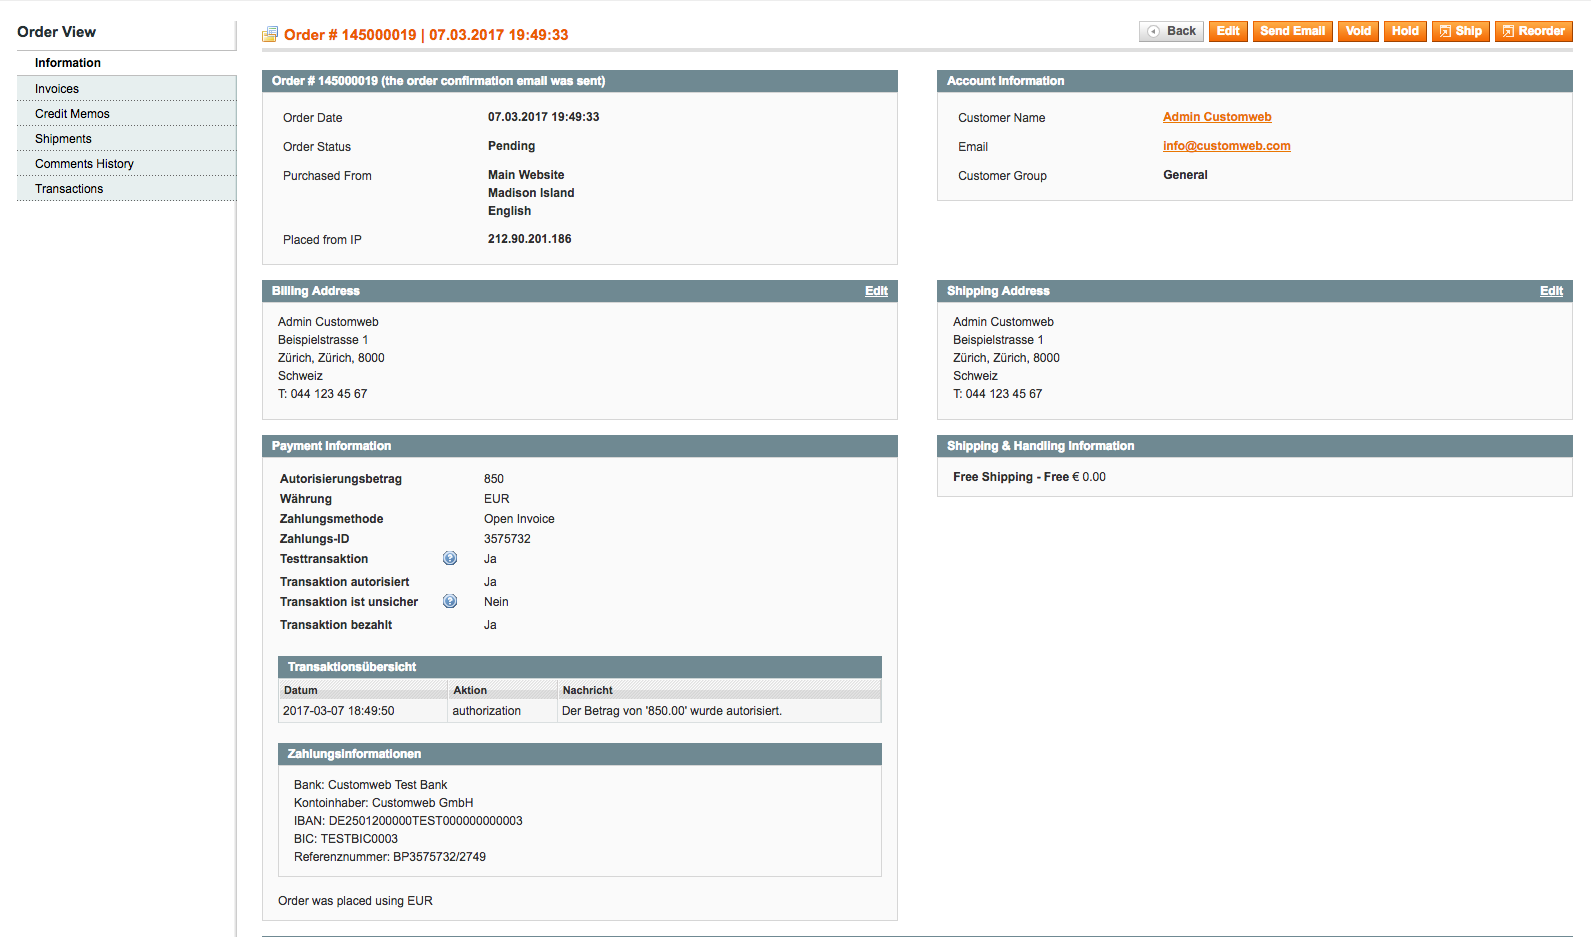1591x937 pixels.
Task: Edit the Billing Address
Action: point(876,291)
